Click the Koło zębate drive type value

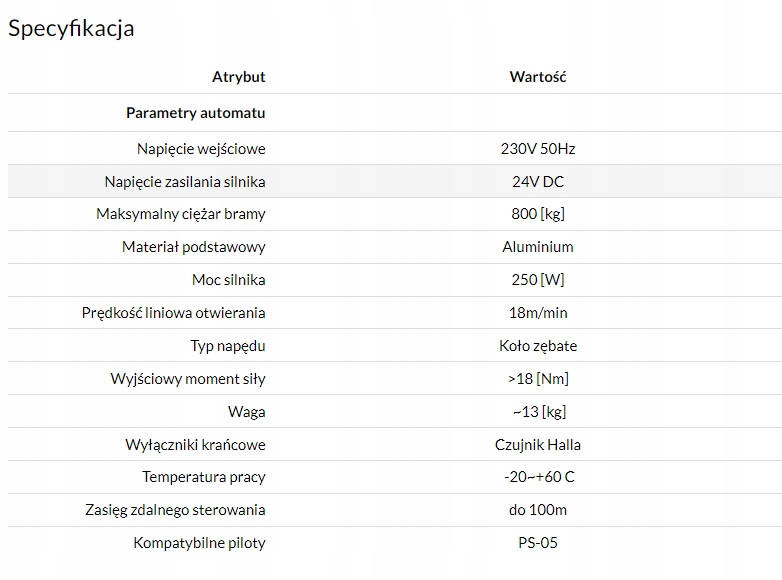[538, 346]
